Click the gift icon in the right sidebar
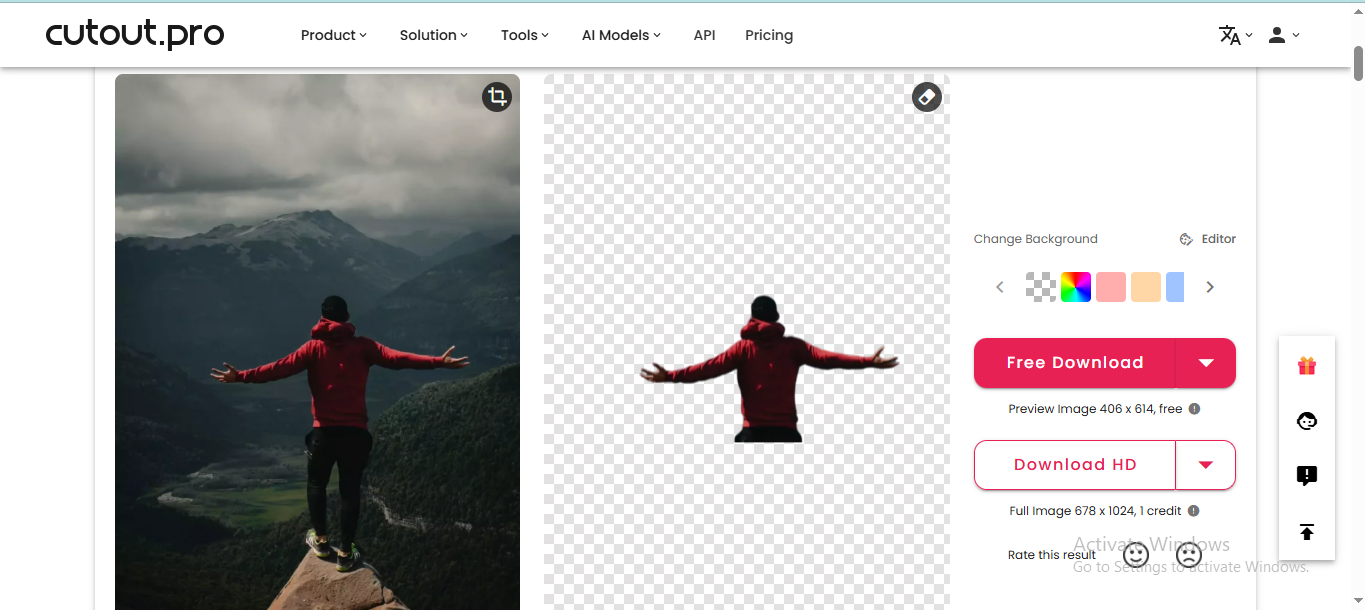This screenshot has height=610, width=1365. 1306,365
